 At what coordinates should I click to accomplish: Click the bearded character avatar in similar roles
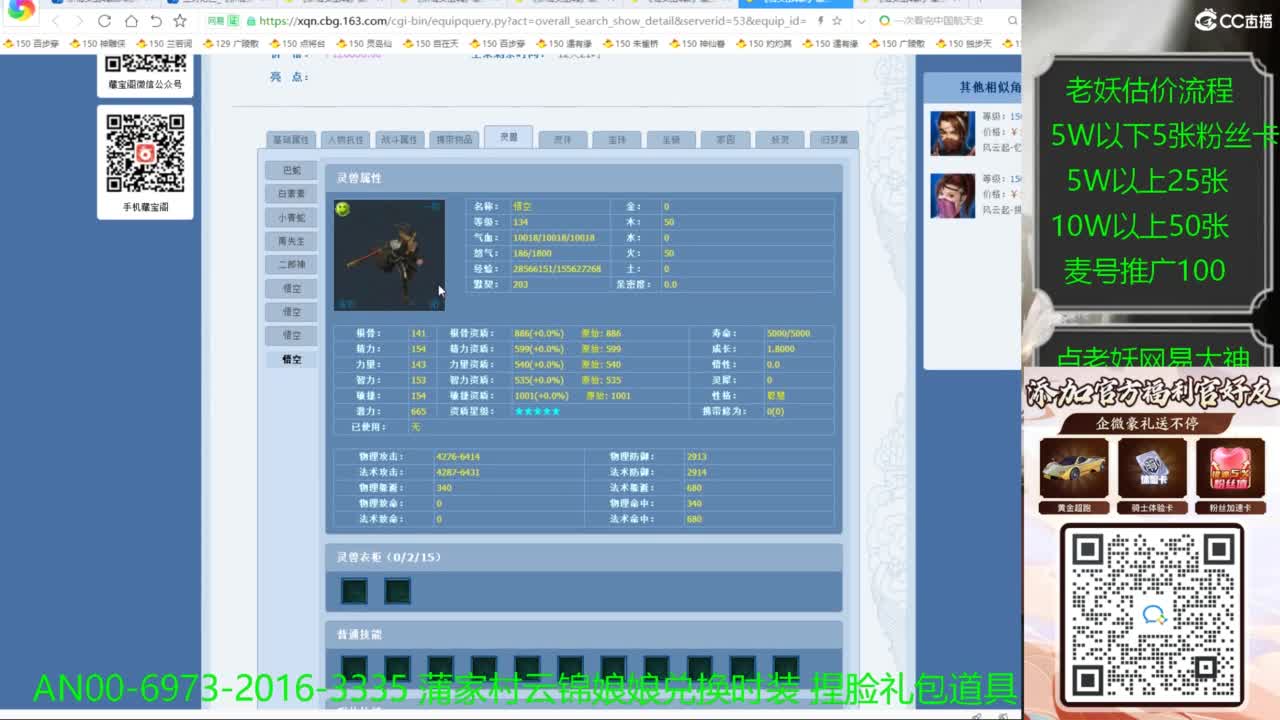tap(952, 133)
